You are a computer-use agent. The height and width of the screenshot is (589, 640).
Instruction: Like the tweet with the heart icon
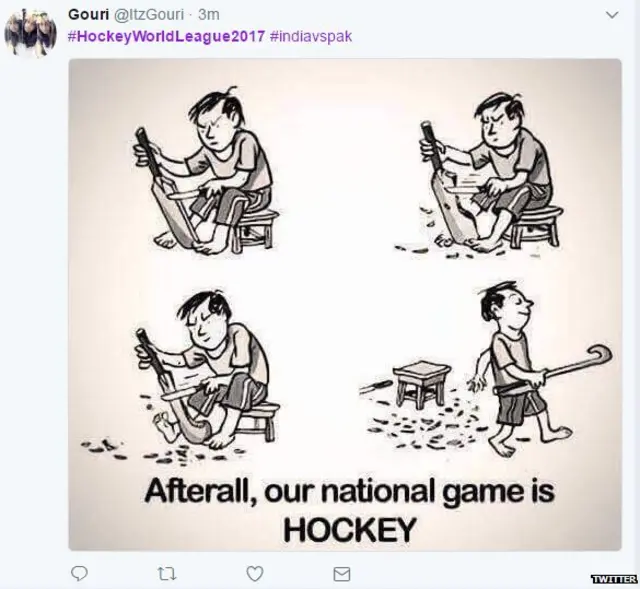click(255, 574)
